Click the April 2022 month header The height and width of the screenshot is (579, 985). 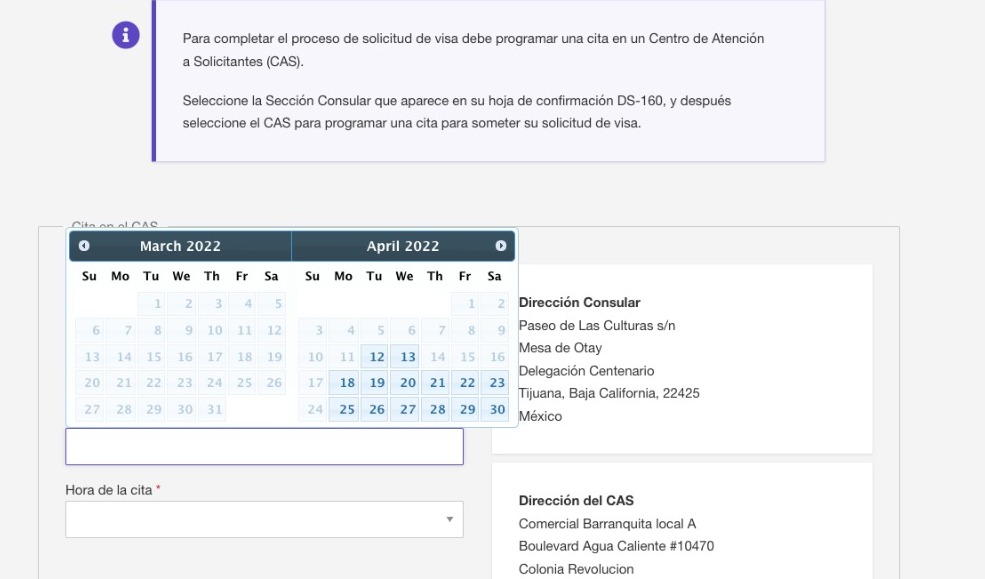(x=403, y=246)
